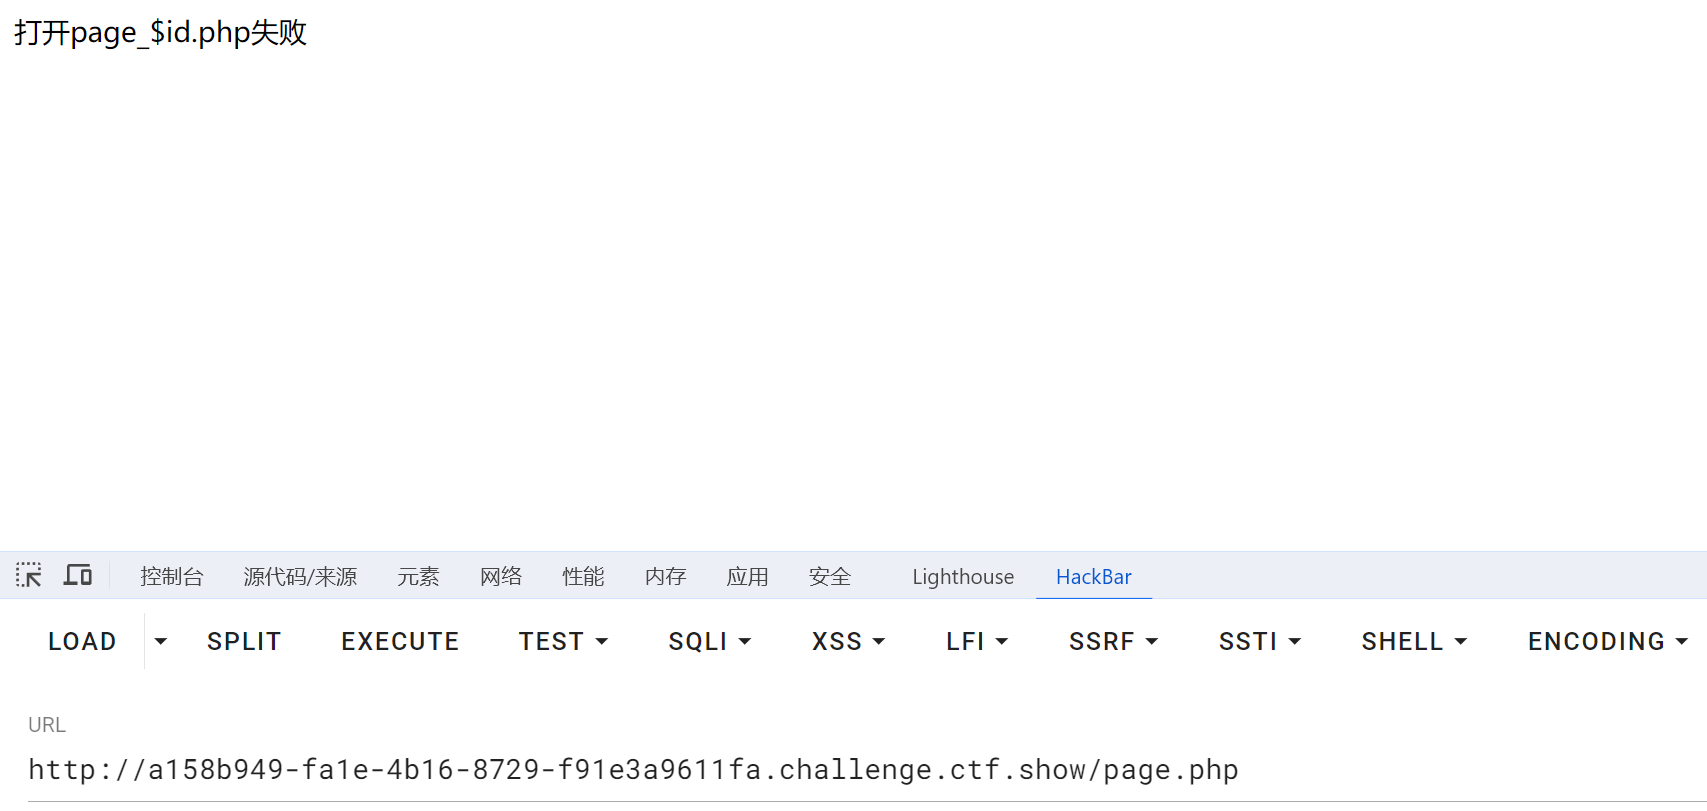Select the HackBar tab
Screen dimensions: 1707x811
point(1093,577)
